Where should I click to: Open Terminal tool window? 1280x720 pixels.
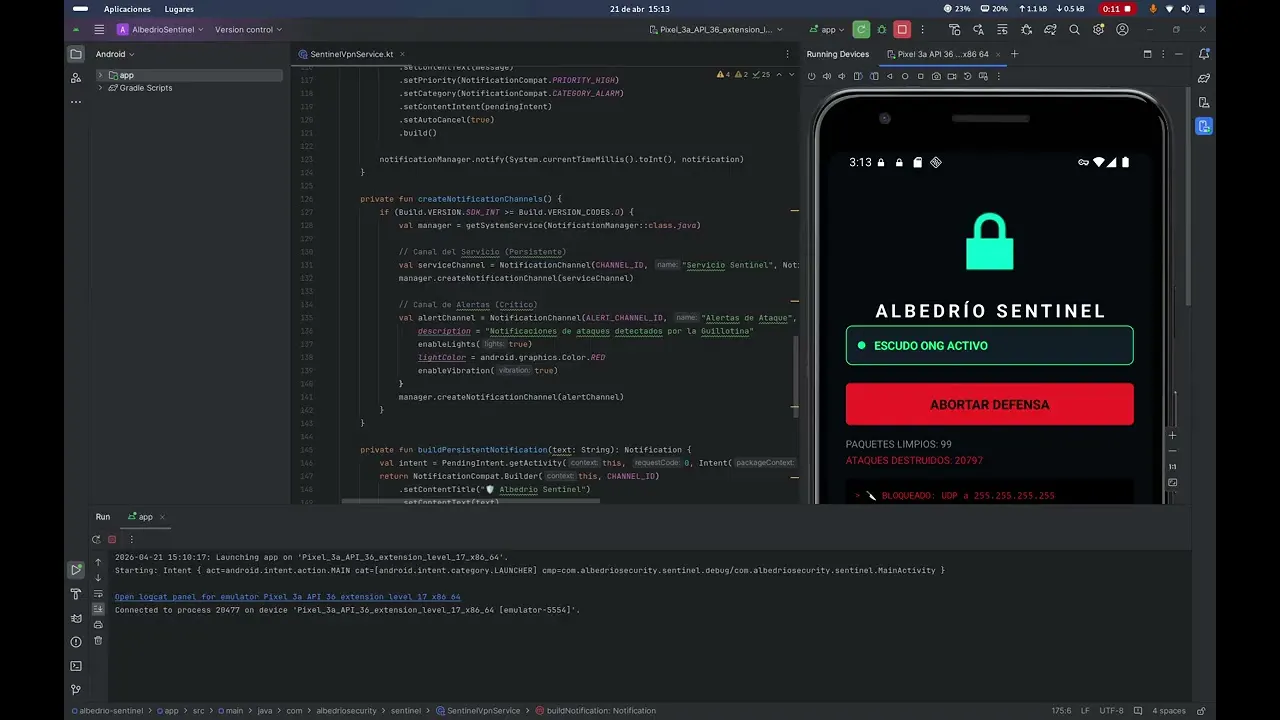click(76, 666)
